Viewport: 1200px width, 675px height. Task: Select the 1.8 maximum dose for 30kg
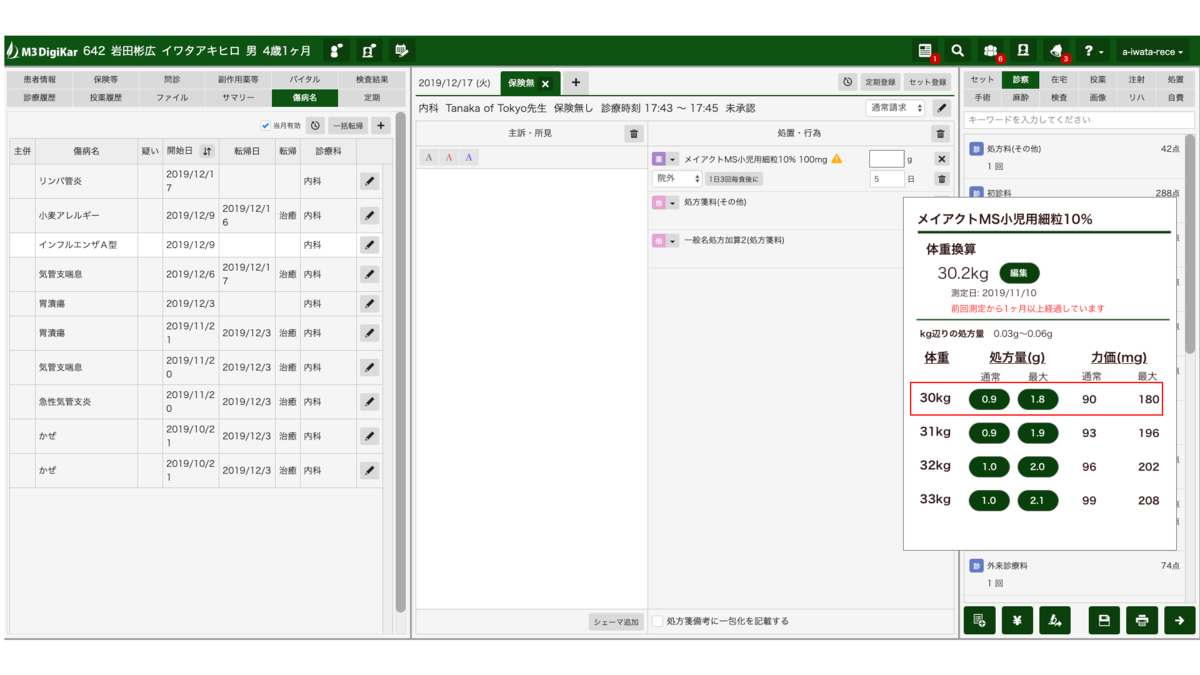tap(1038, 399)
